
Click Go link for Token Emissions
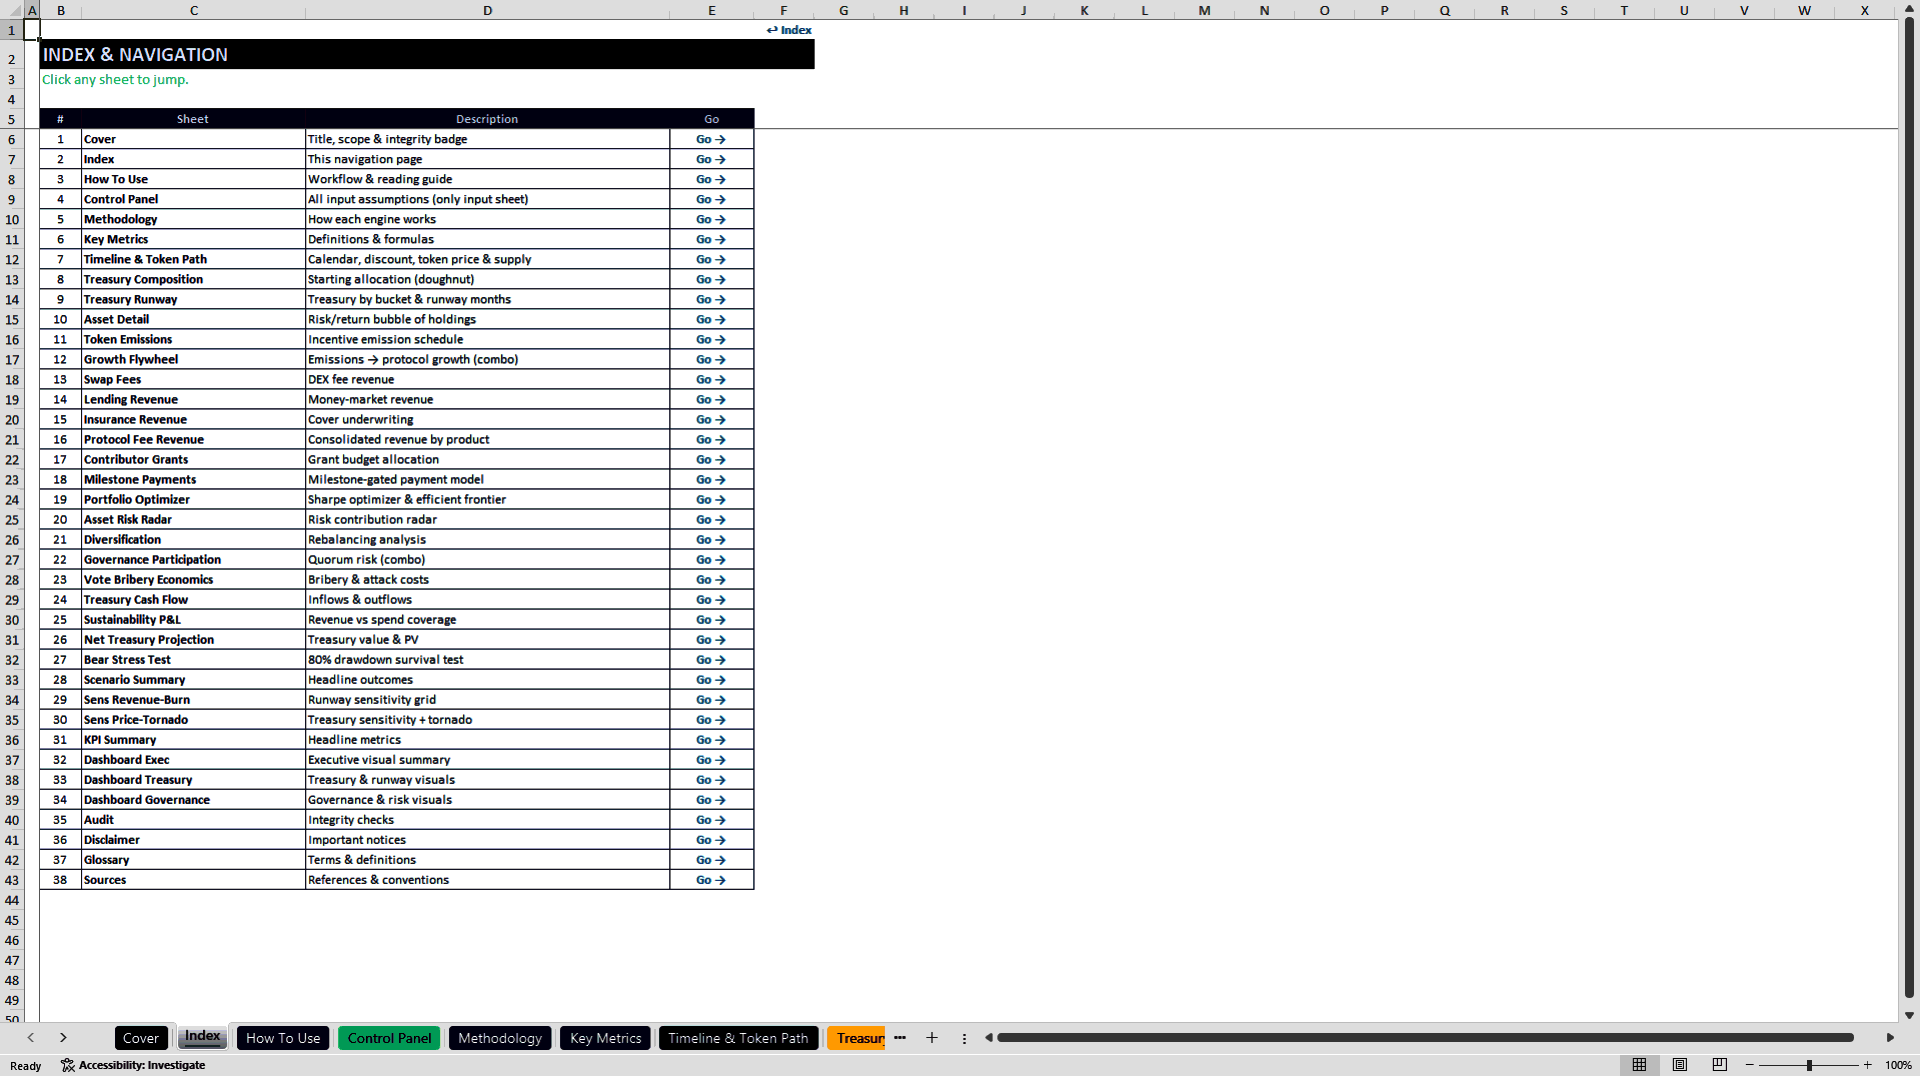711,339
